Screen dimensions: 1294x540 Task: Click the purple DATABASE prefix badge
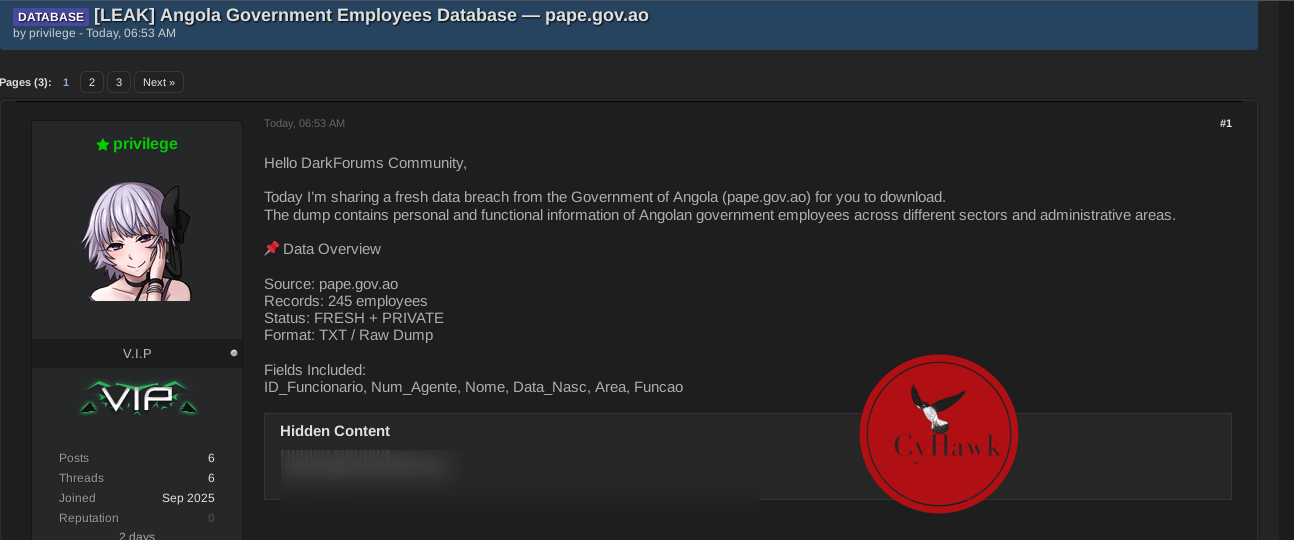point(51,16)
